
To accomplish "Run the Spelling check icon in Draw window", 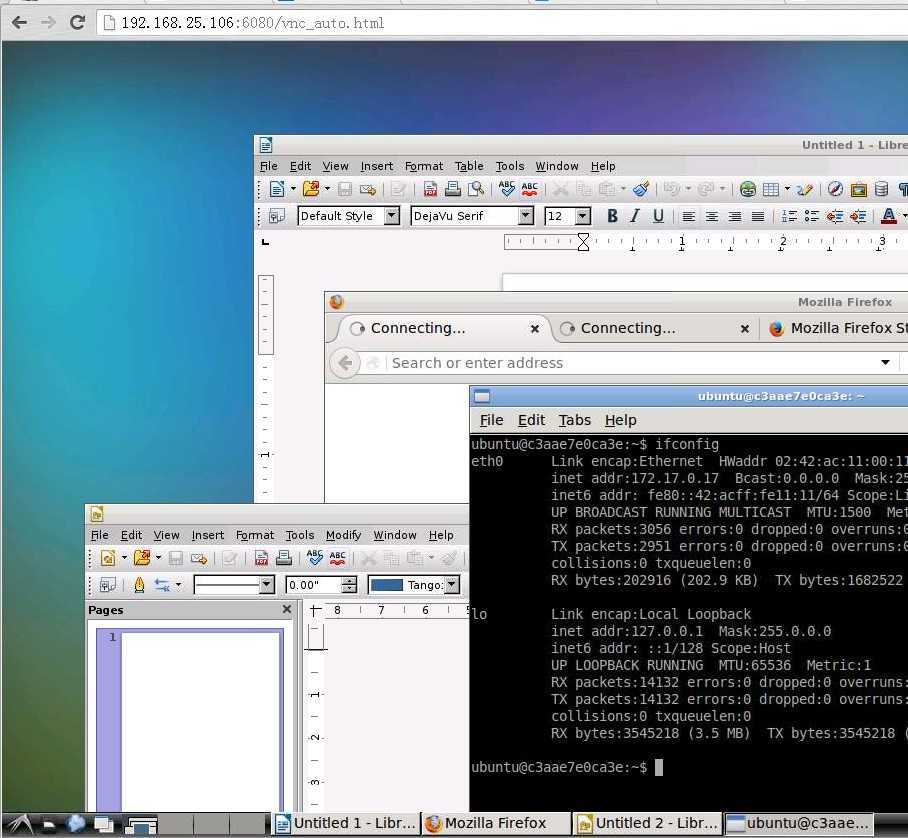I will [314, 558].
